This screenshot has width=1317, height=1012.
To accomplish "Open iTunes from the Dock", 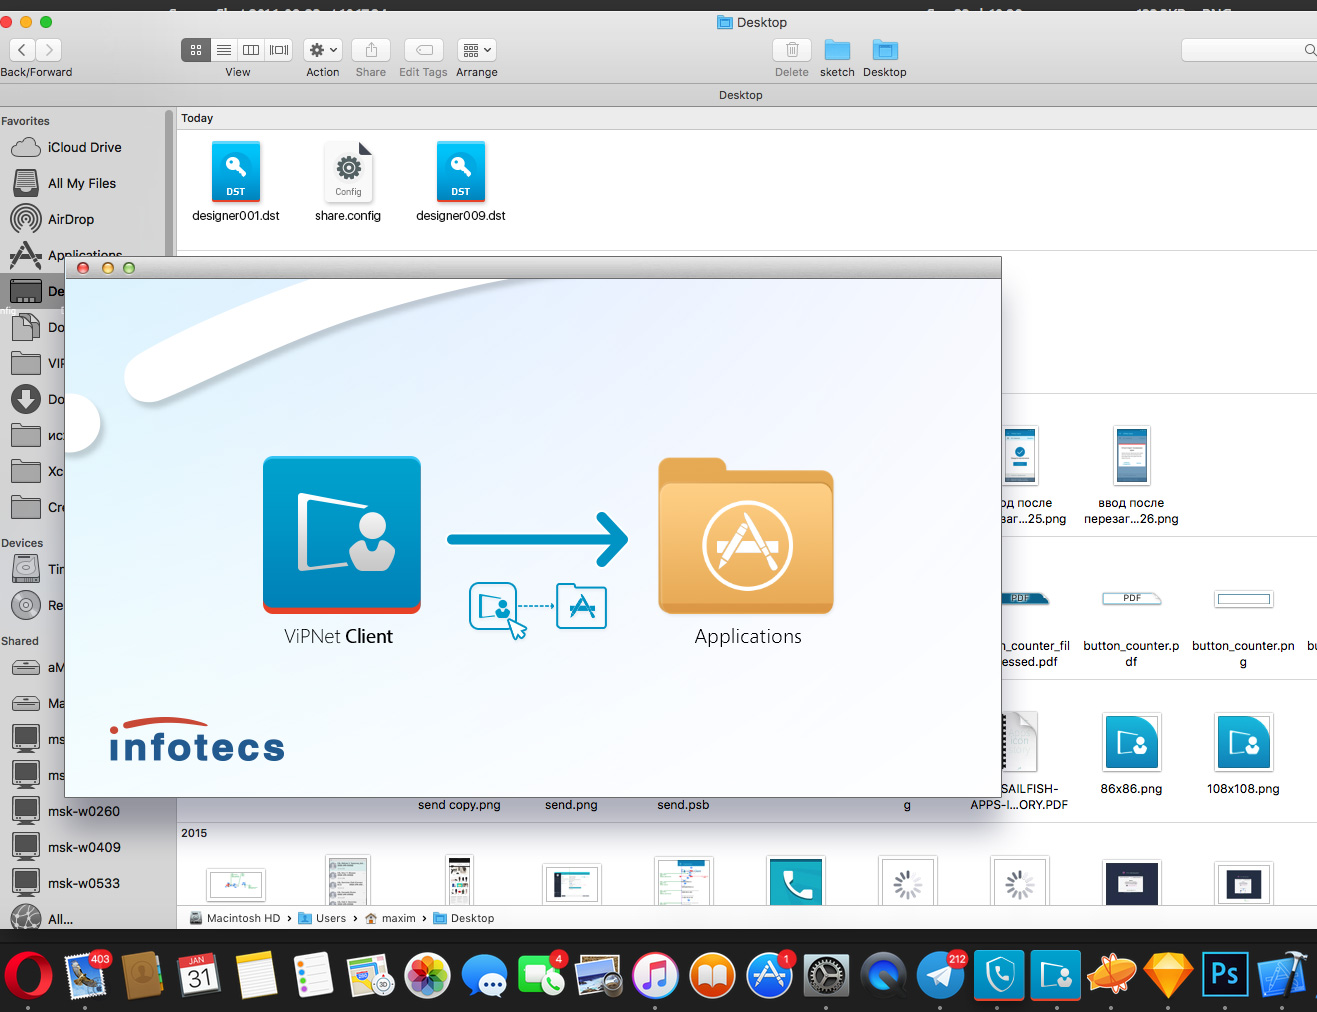I will click(655, 975).
